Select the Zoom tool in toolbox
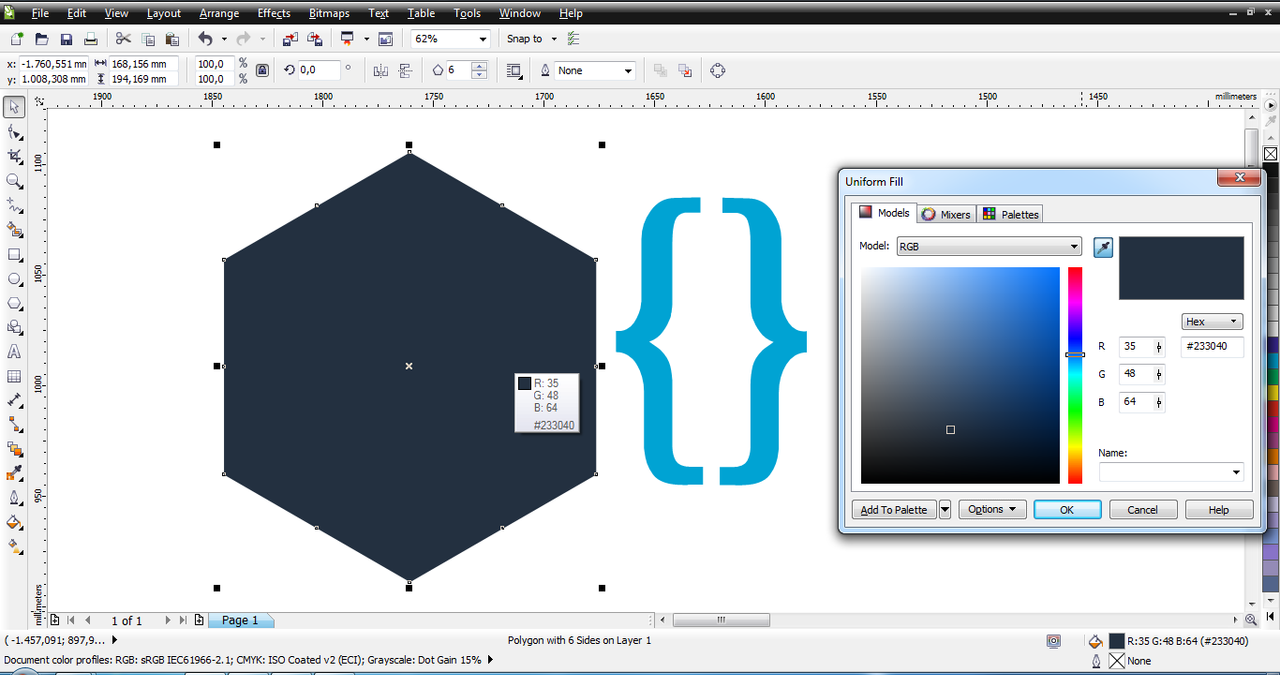 pyautogui.click(x=14, y=181)
